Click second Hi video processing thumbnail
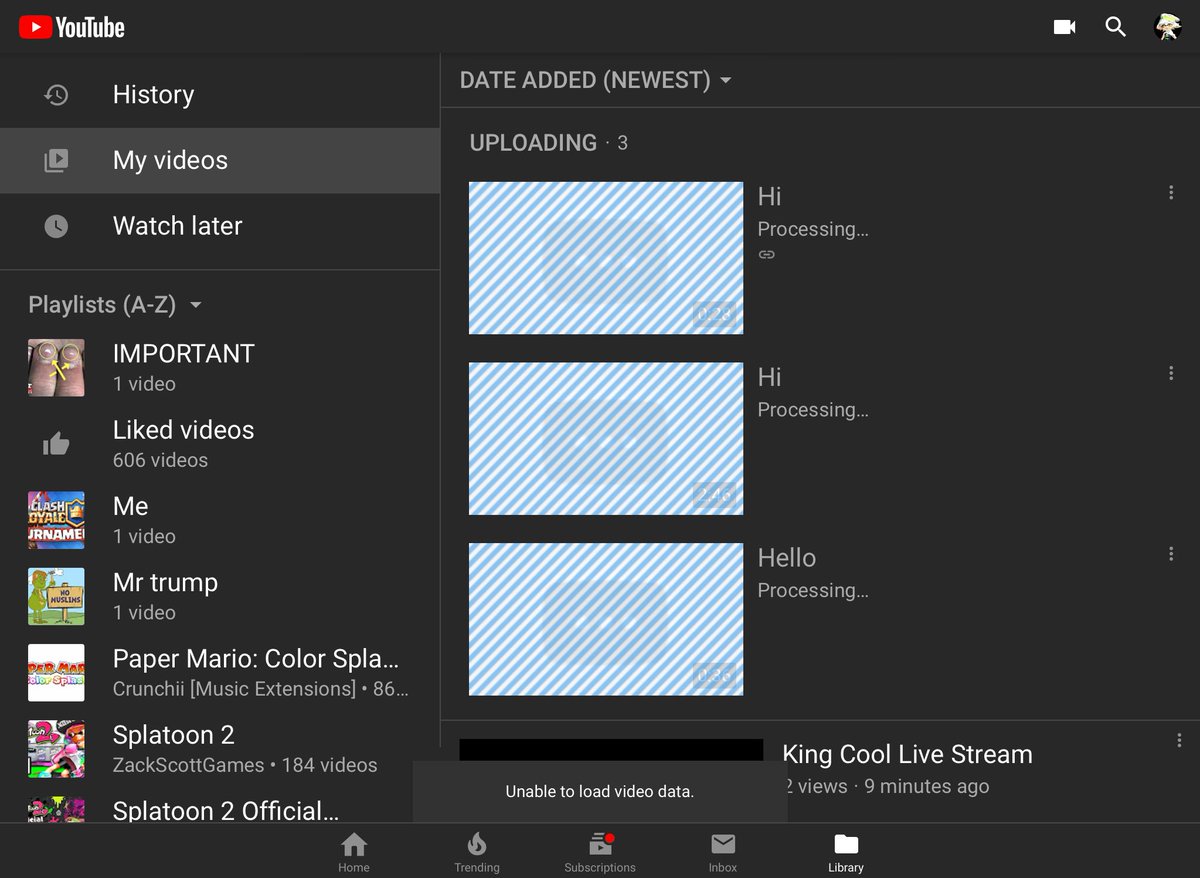The width and height of the screenshot is (1200, 878). pyautogui.click(x=606, y=439)
